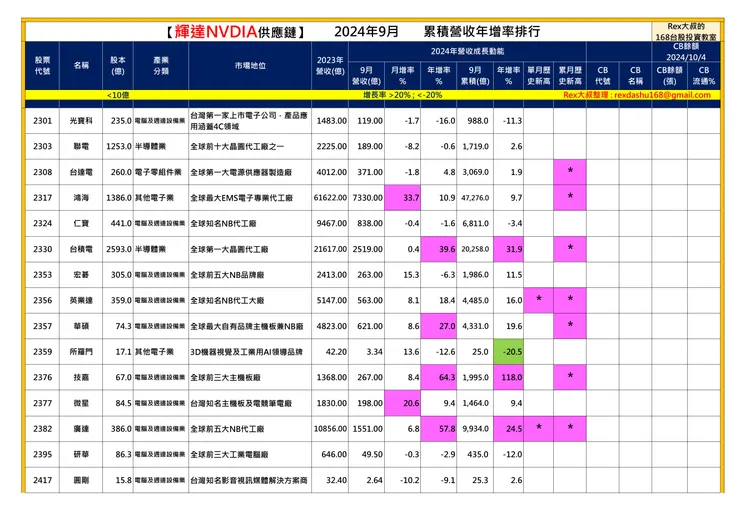
Task: Click the 2023年營收(億) header cell
Action: coord(330,66)
